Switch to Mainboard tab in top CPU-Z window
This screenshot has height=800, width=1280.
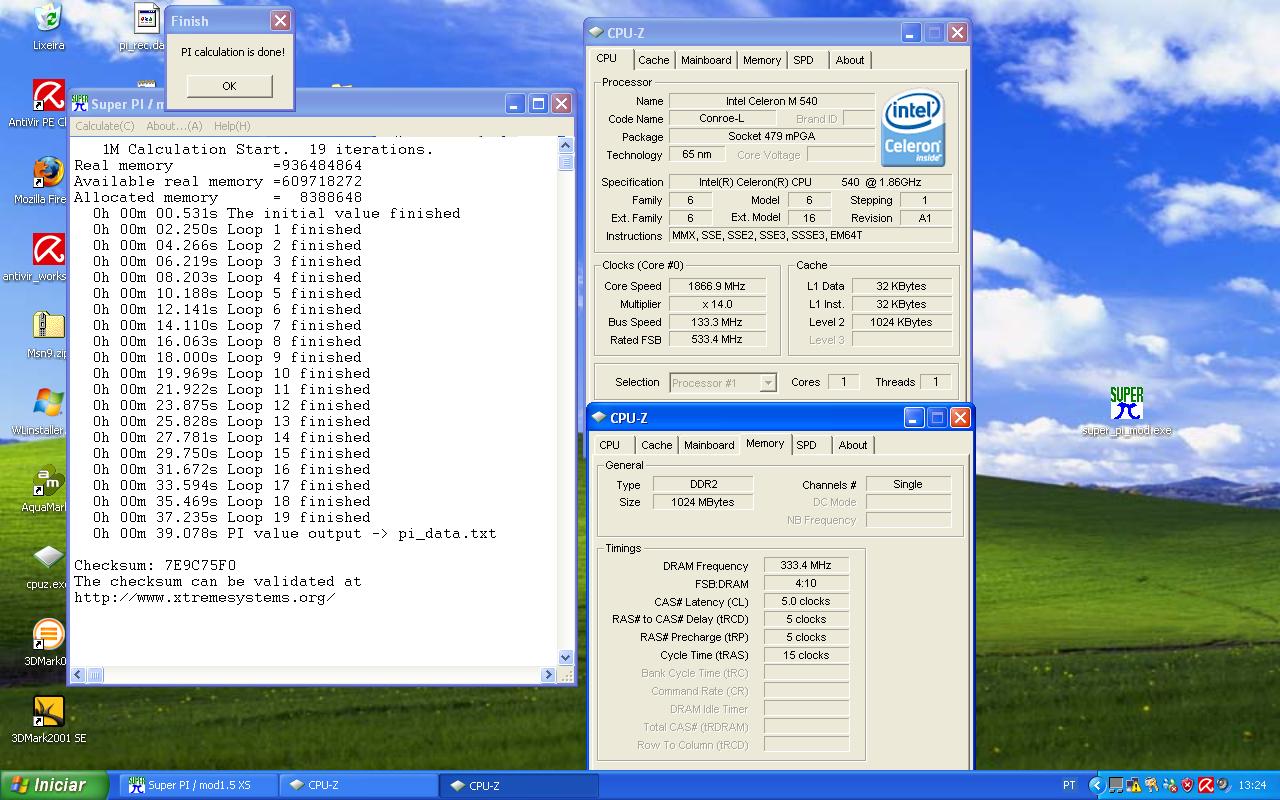click(706, 60)
